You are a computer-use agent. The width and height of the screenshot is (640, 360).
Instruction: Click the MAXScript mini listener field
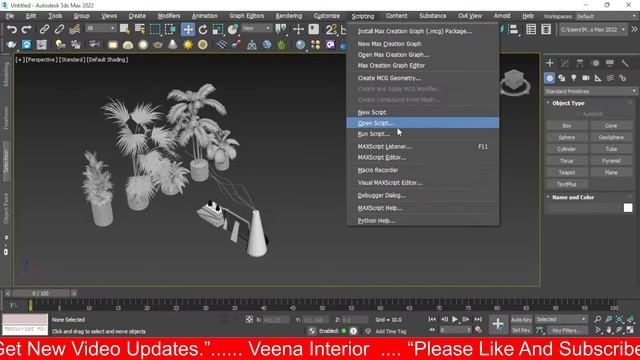pos(25,329)
